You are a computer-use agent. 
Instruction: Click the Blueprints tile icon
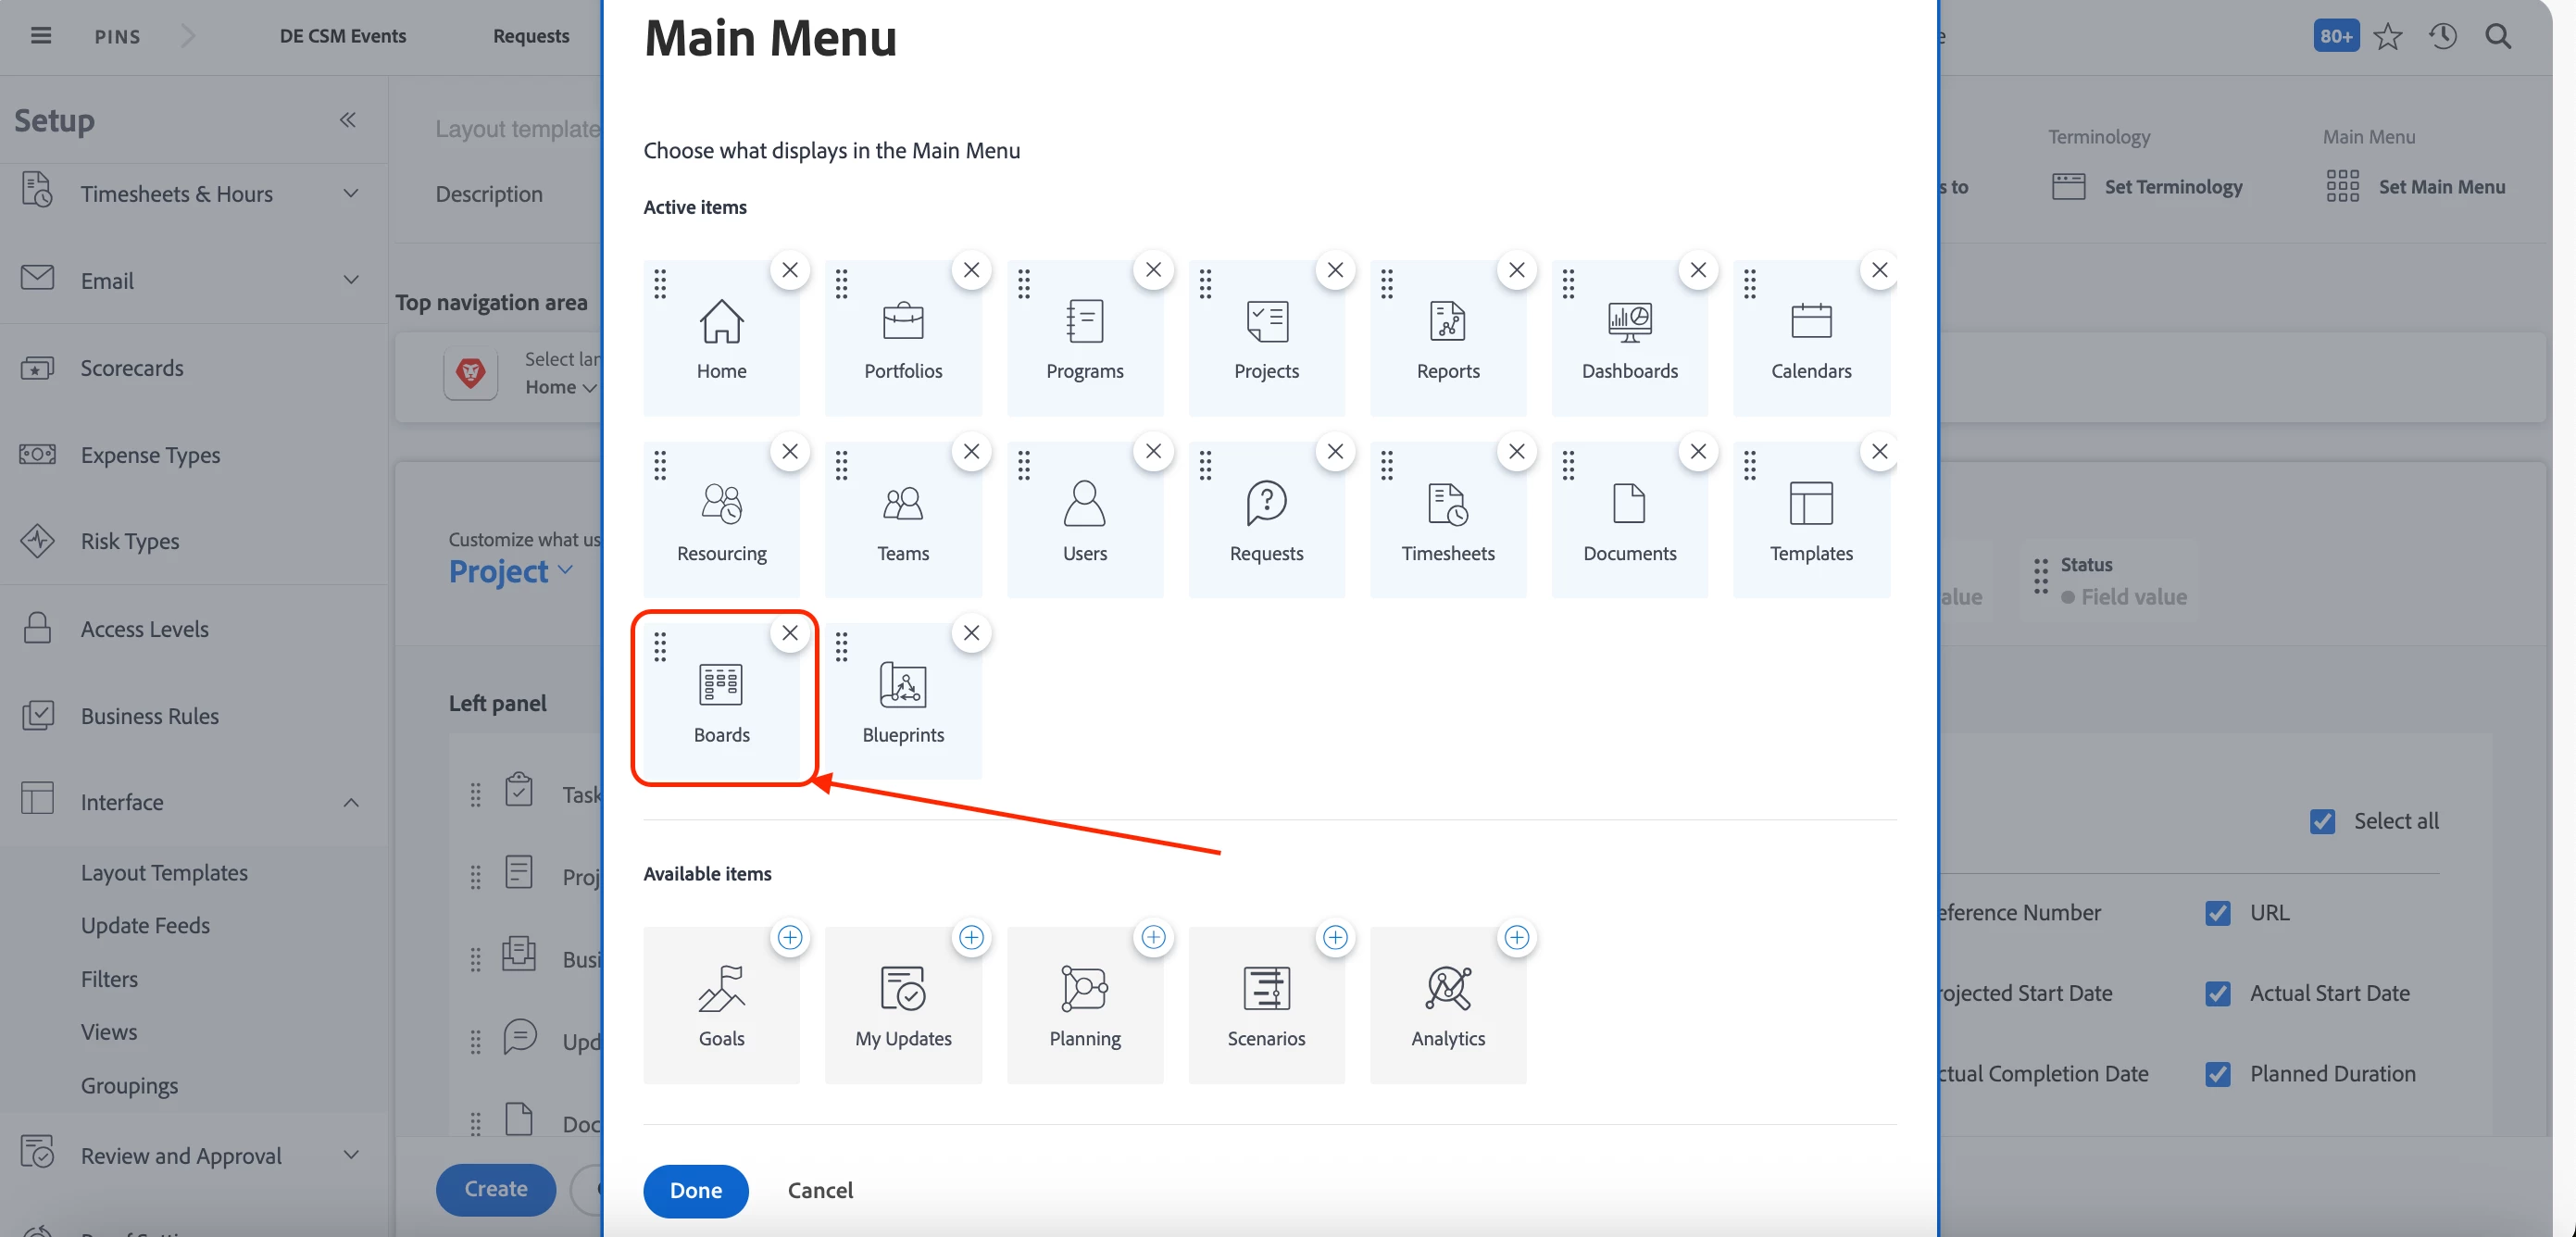point(902,685)
